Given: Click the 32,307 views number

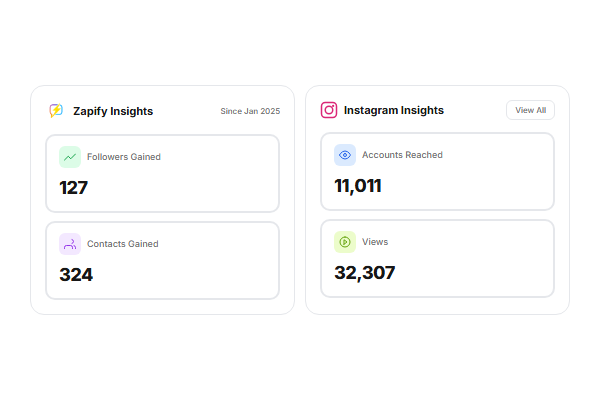Looking at the screenshot, I should (x=365, y=272).
